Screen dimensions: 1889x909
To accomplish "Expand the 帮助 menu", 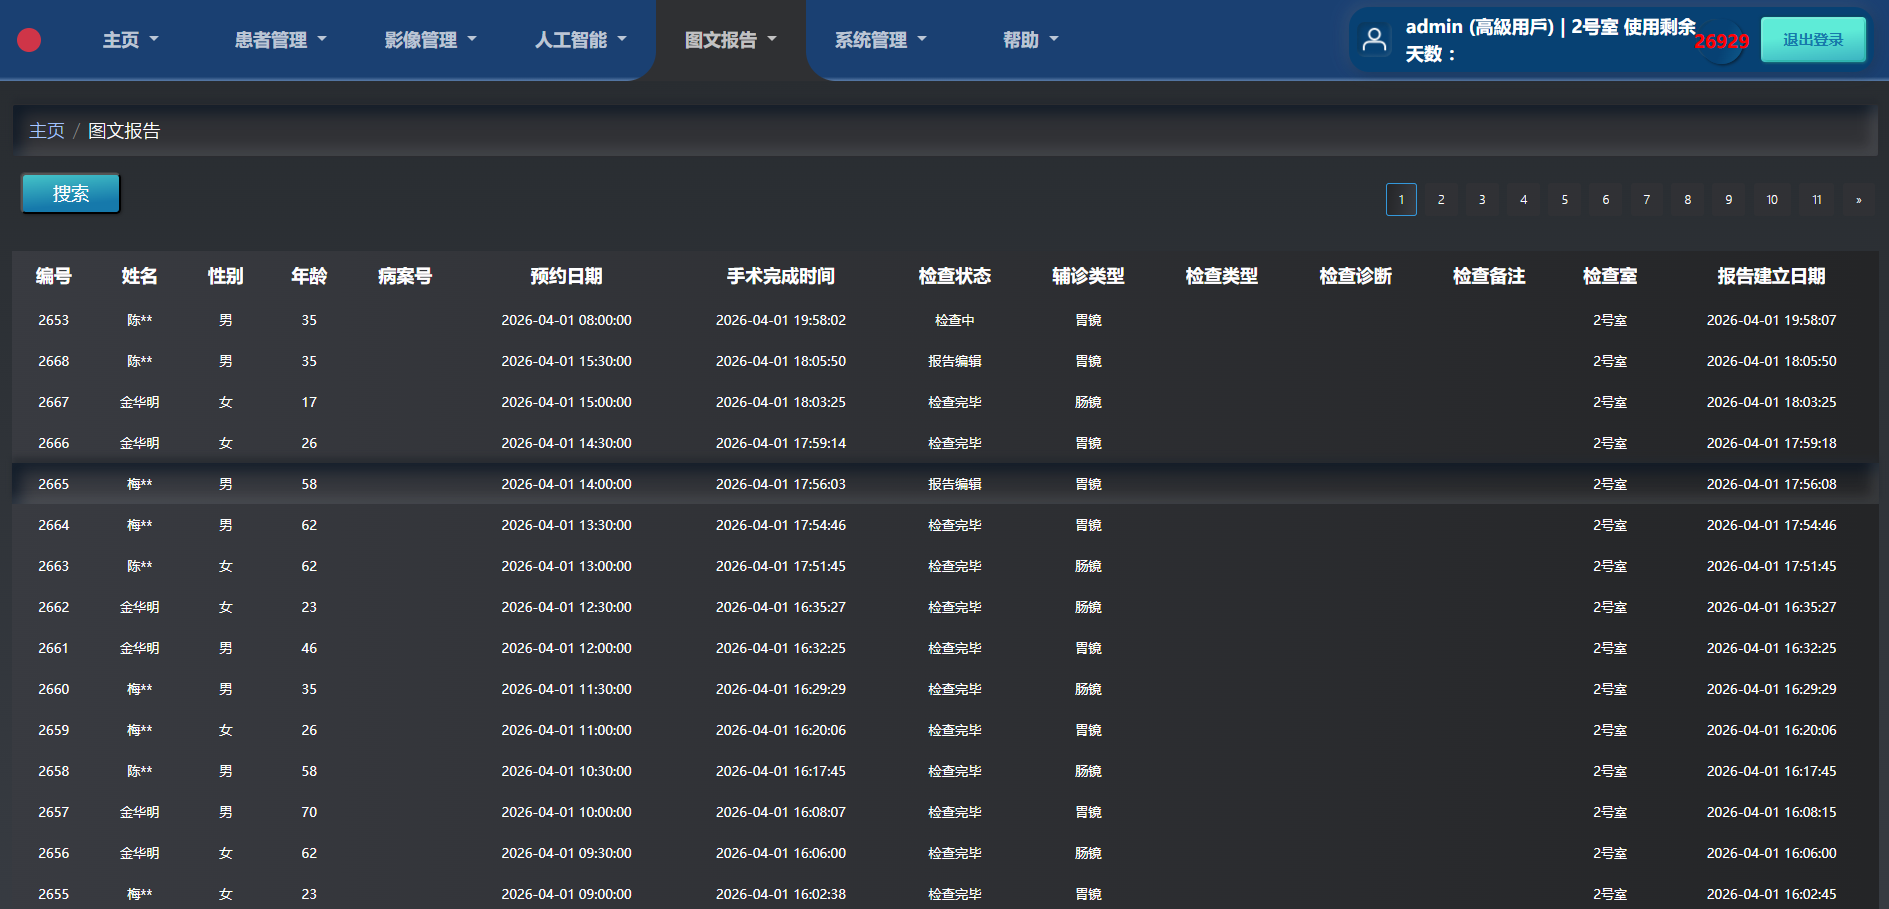I will (1031, 40).
